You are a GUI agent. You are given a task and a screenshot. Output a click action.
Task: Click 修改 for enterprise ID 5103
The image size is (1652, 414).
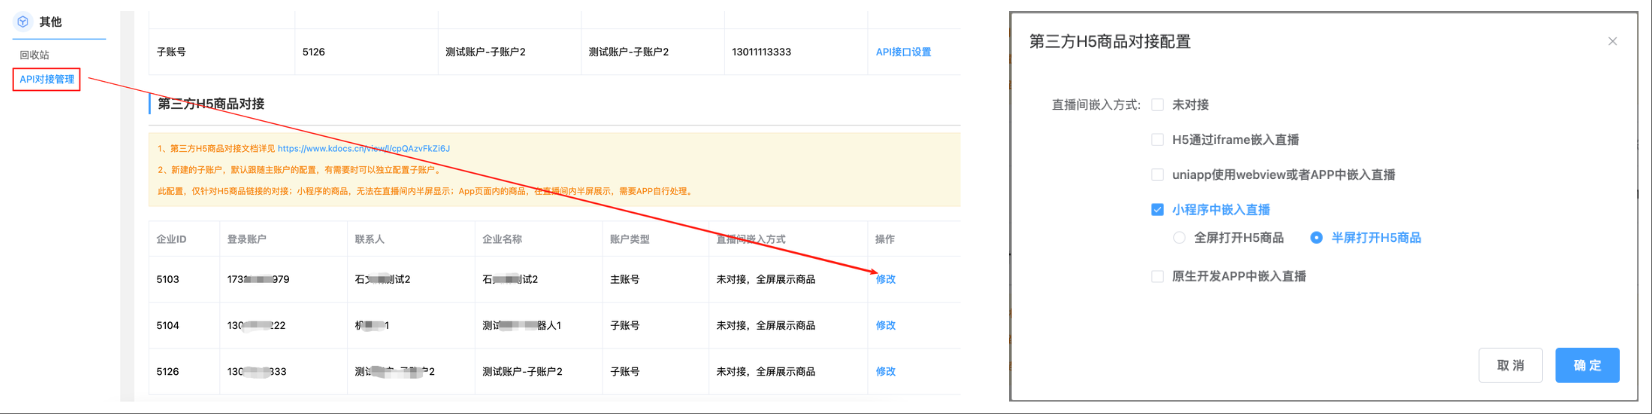[885, 279]
